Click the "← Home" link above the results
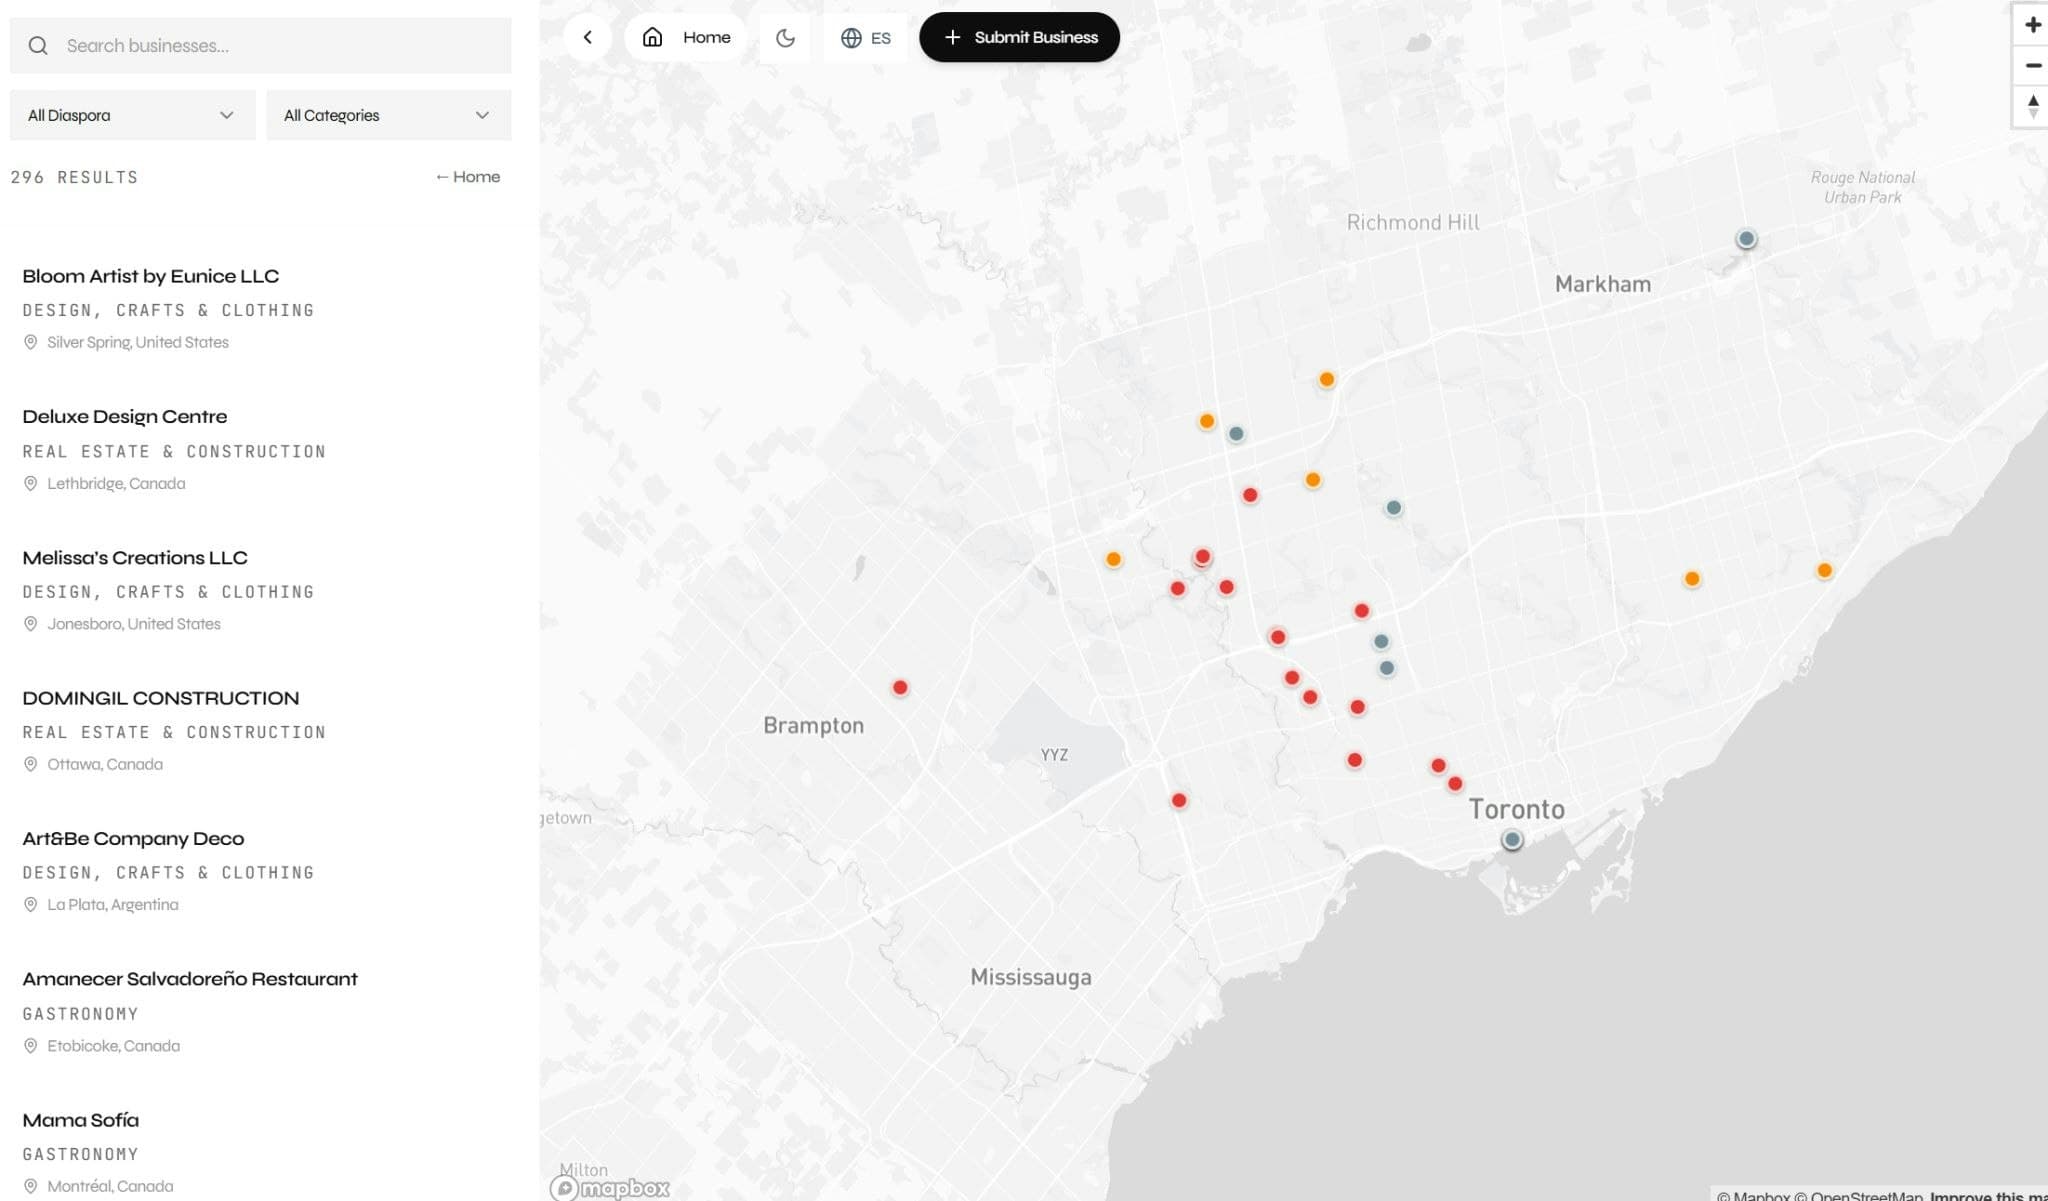The width and height of the screenshot is (2048, 1201). pyautogui.click(x=467, y=176)
